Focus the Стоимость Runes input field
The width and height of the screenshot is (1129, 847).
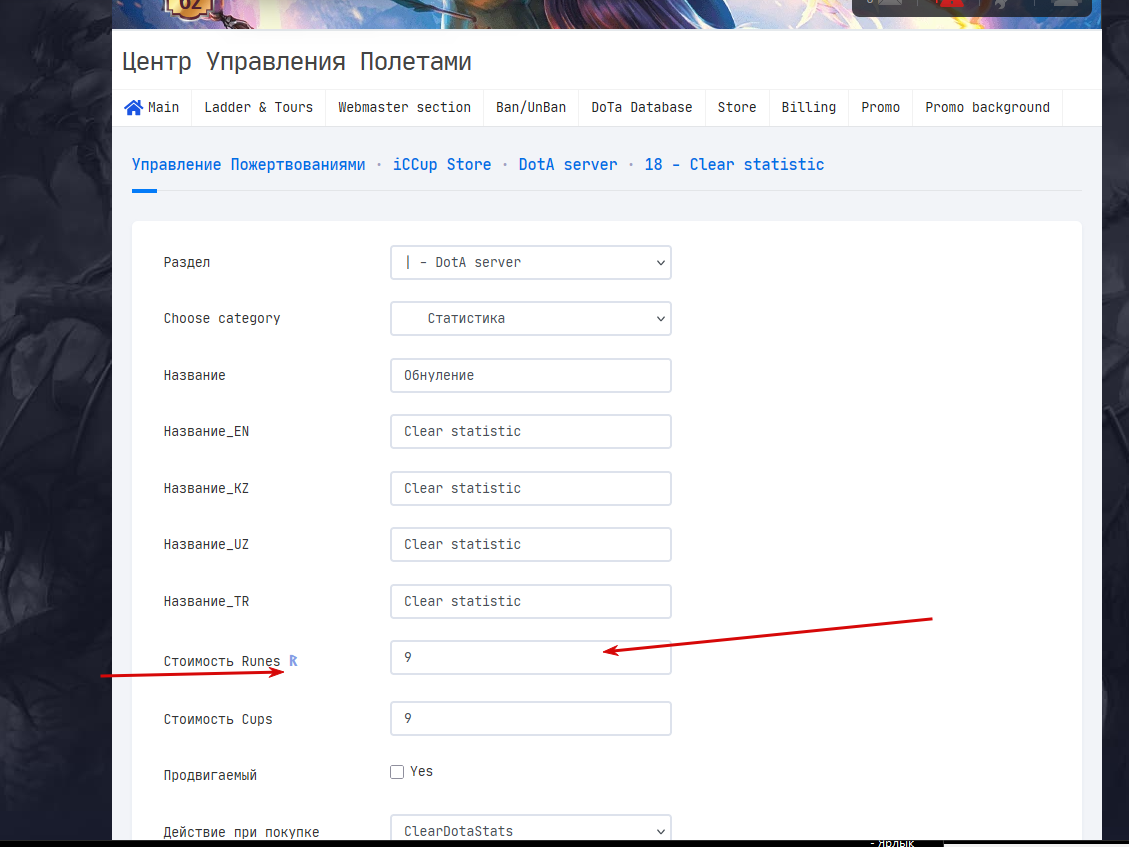coord(531,658)
